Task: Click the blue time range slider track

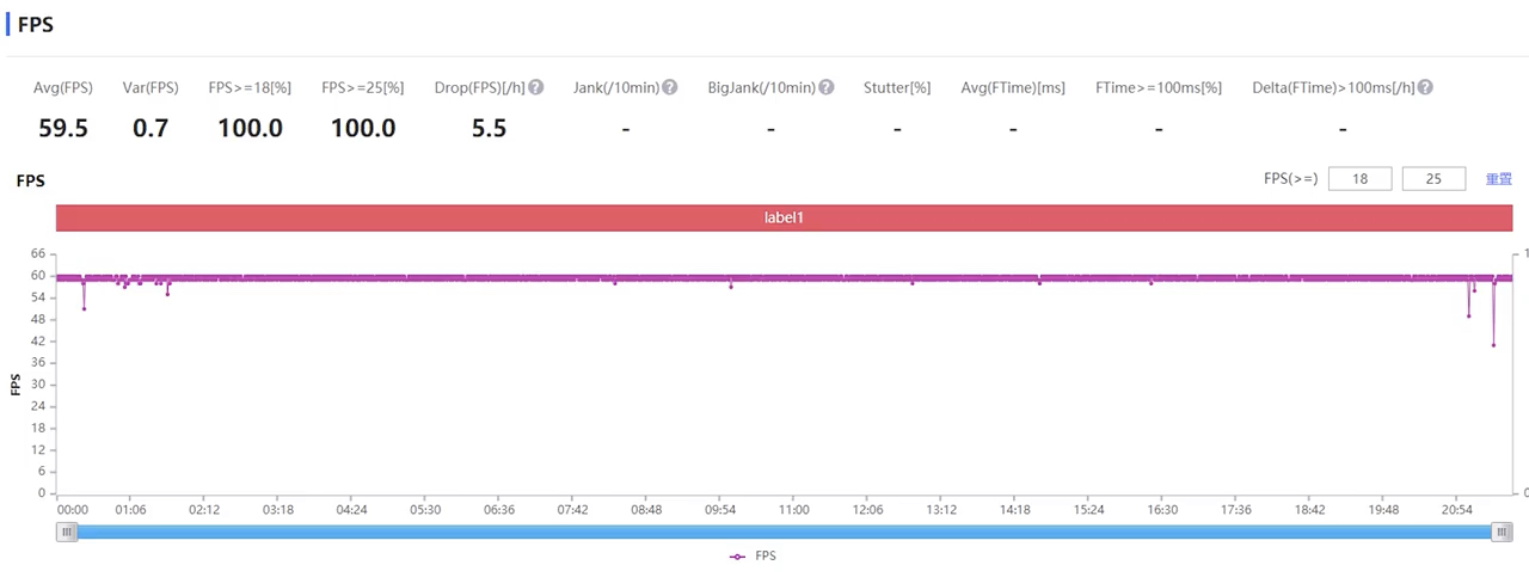Action: coord(784,532)
